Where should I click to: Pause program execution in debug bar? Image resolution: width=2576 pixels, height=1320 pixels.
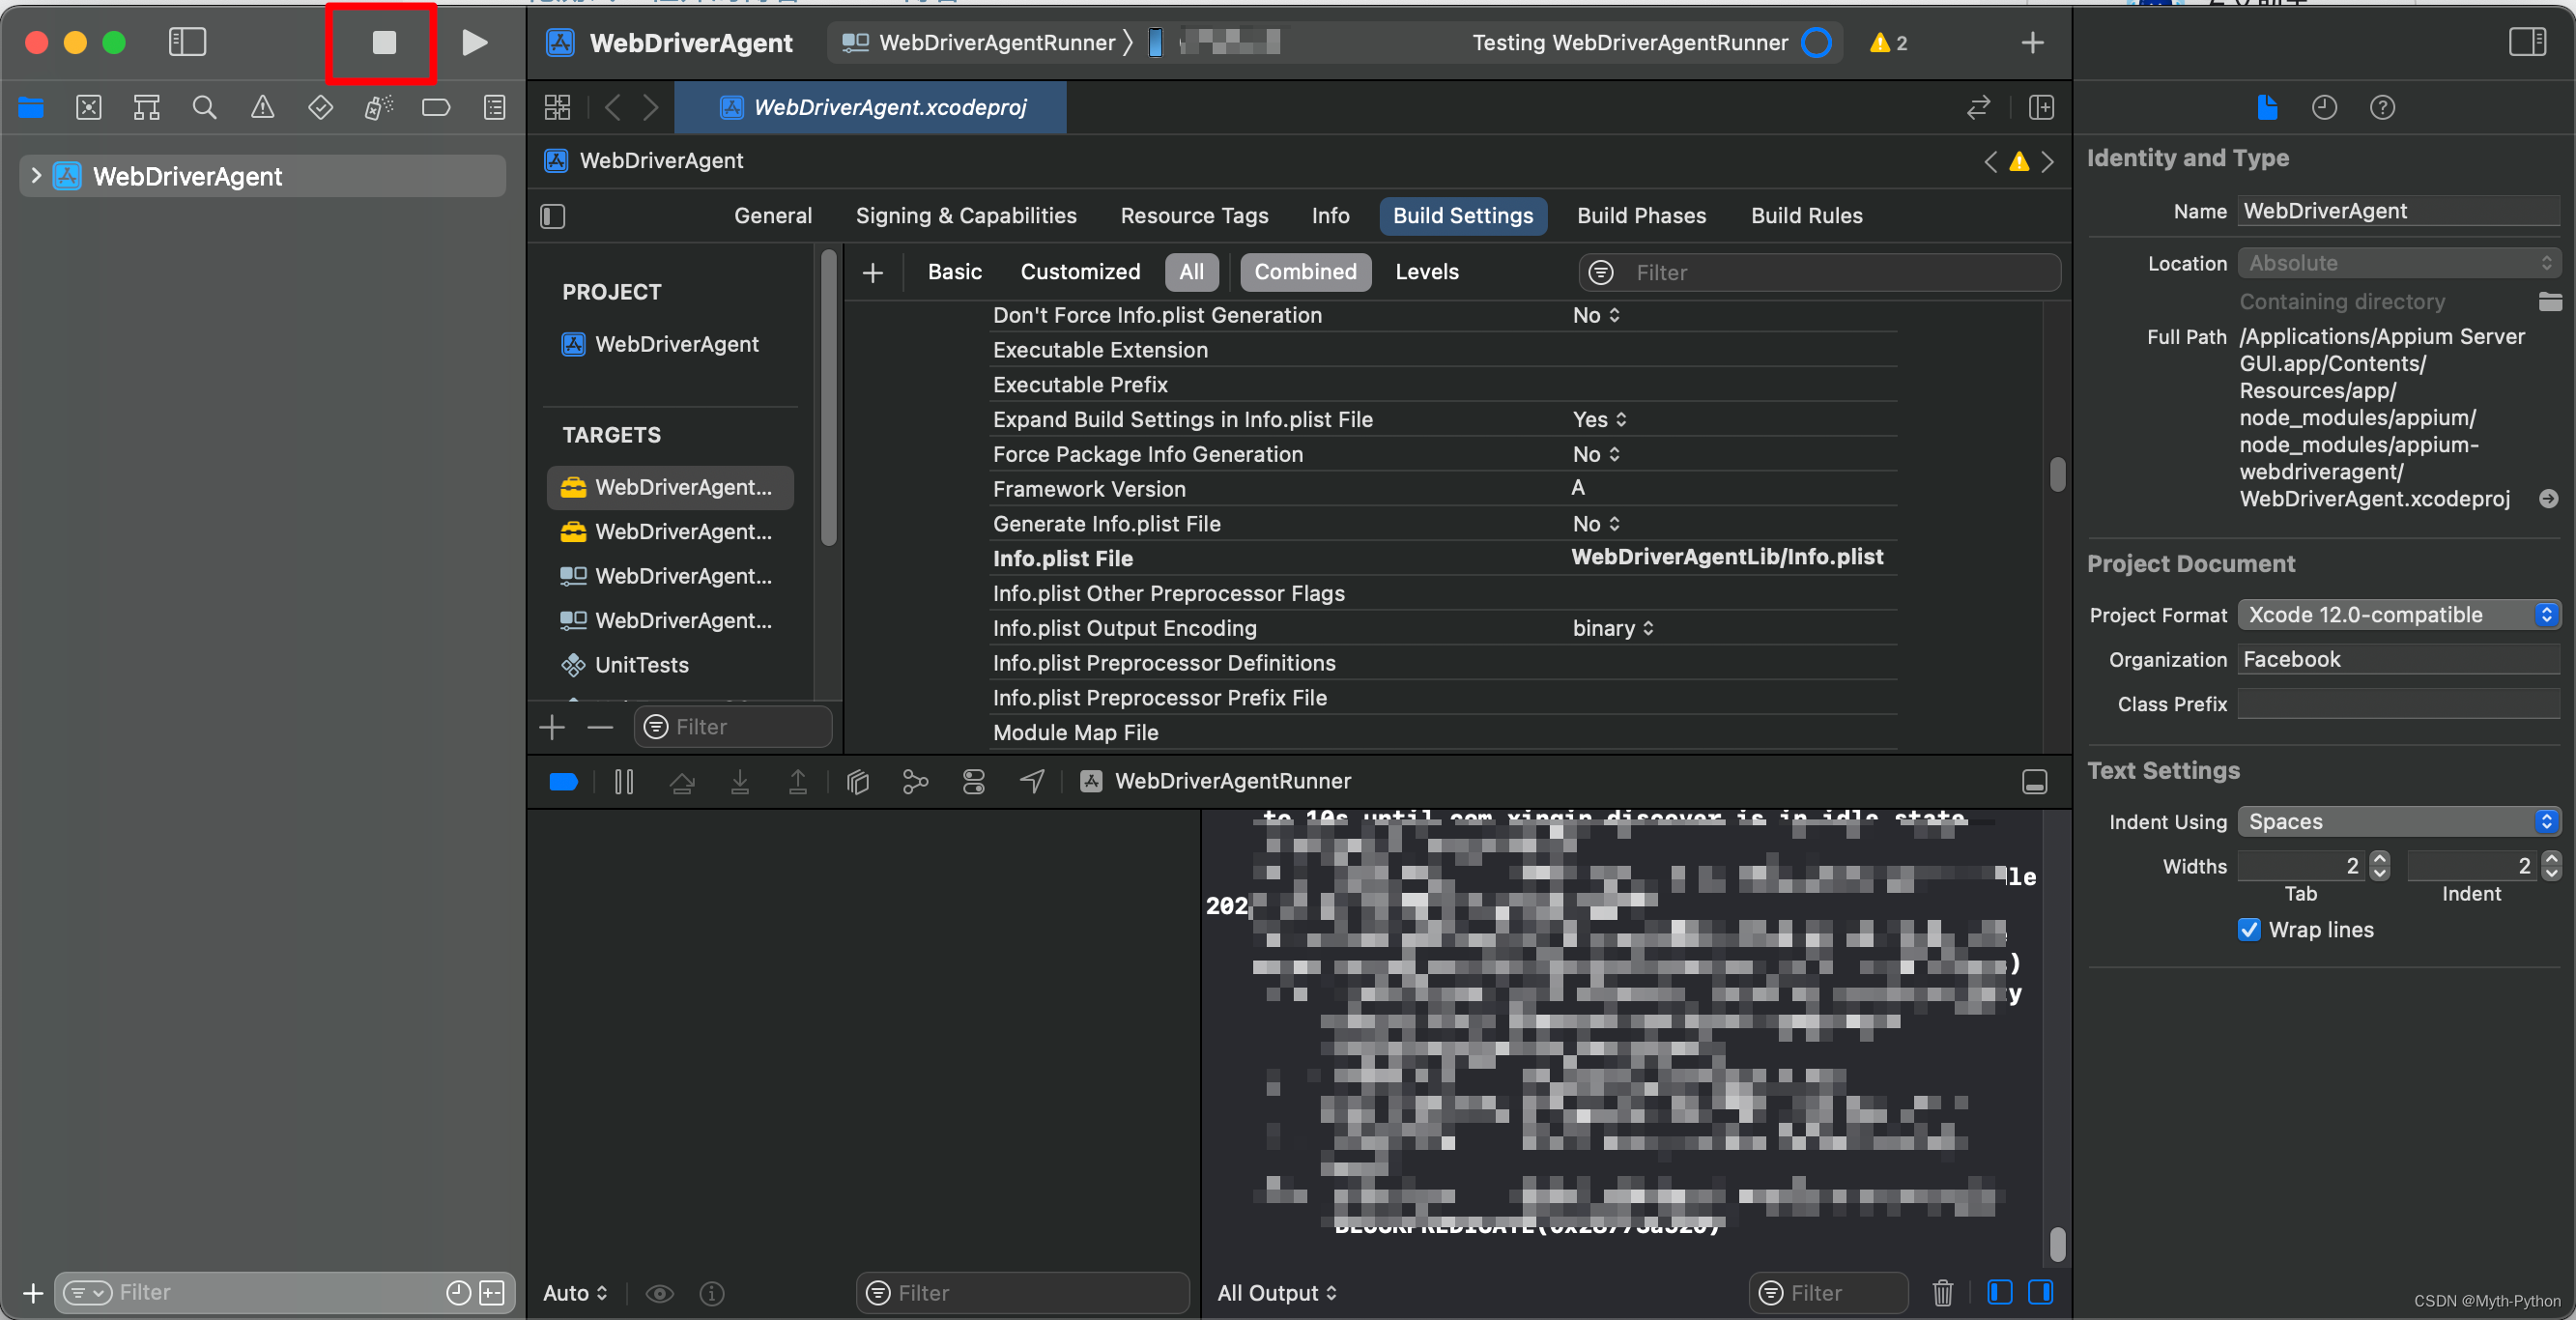(624, 781)
